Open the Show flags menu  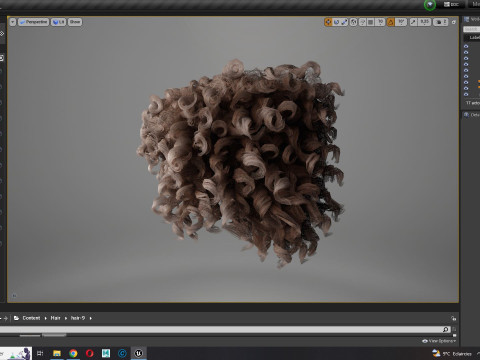pos(75,22)
